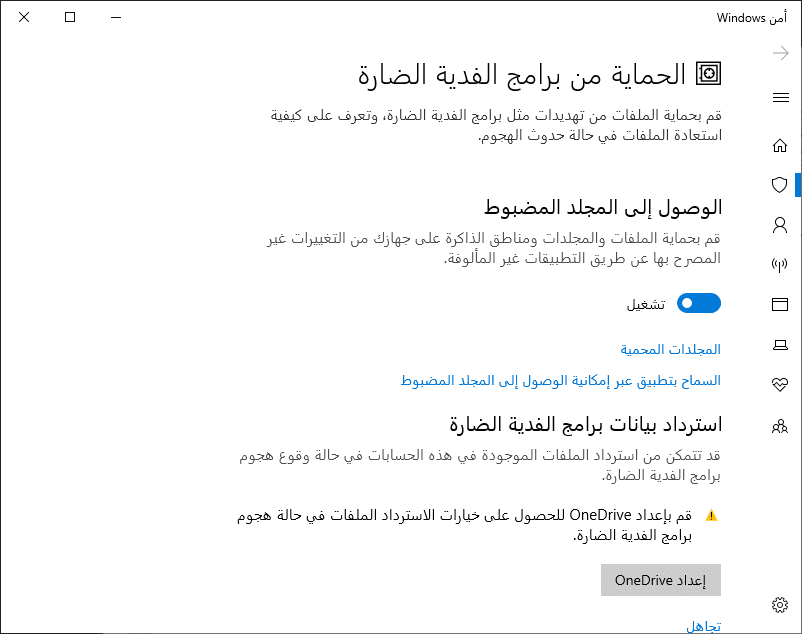
Task: Open Settings gear icon in sidebar
Action: pos(779,605)
